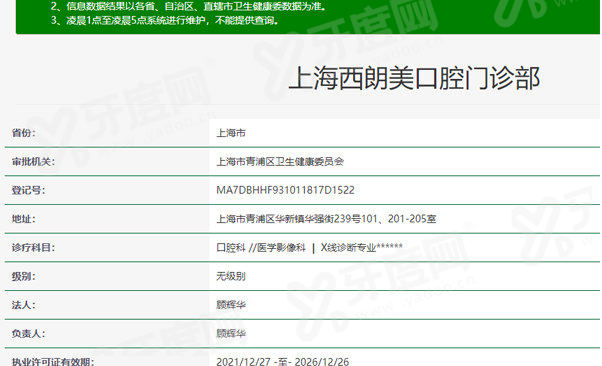
Task: Click the 负责人 label
Action: [x=28, y=333]
